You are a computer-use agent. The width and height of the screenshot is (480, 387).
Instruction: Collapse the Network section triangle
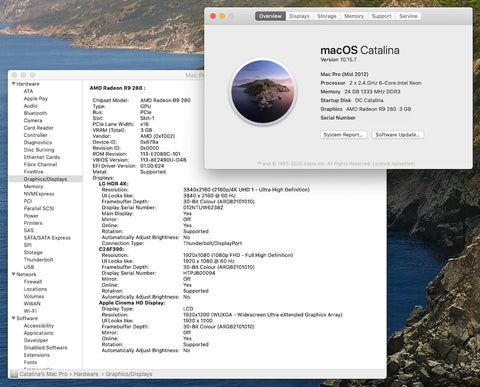pos(14,274)
